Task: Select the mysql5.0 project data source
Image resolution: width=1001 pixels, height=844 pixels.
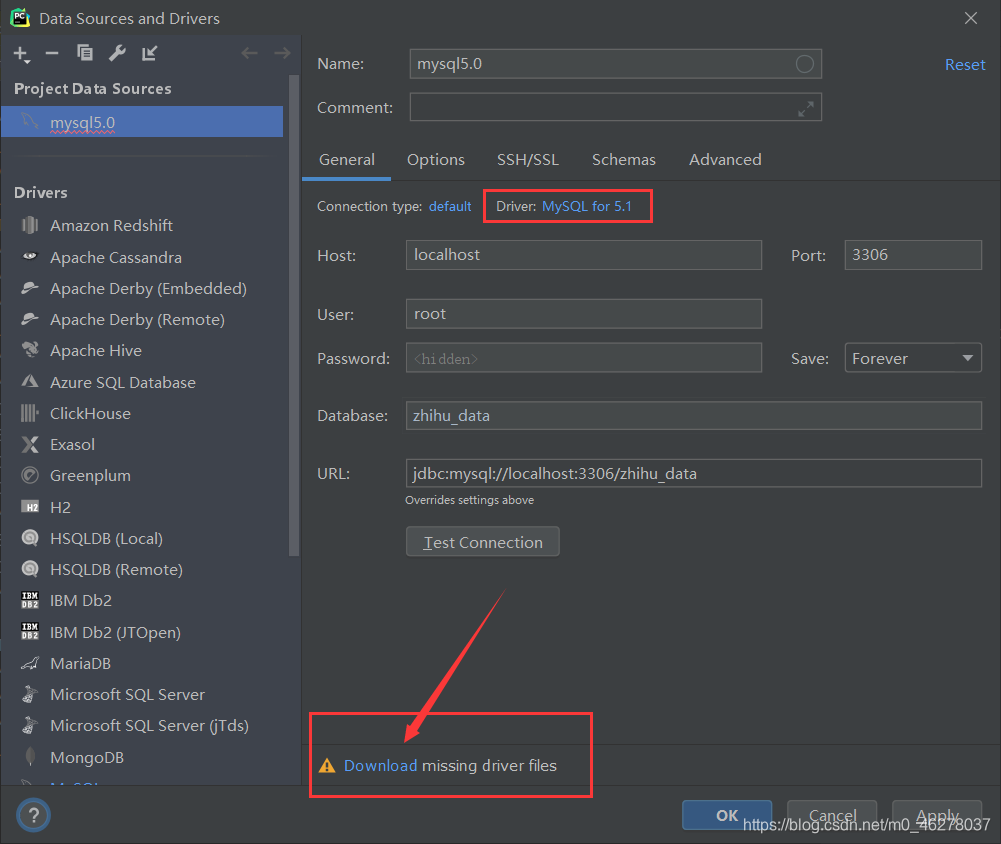Action: coord(142,122)
